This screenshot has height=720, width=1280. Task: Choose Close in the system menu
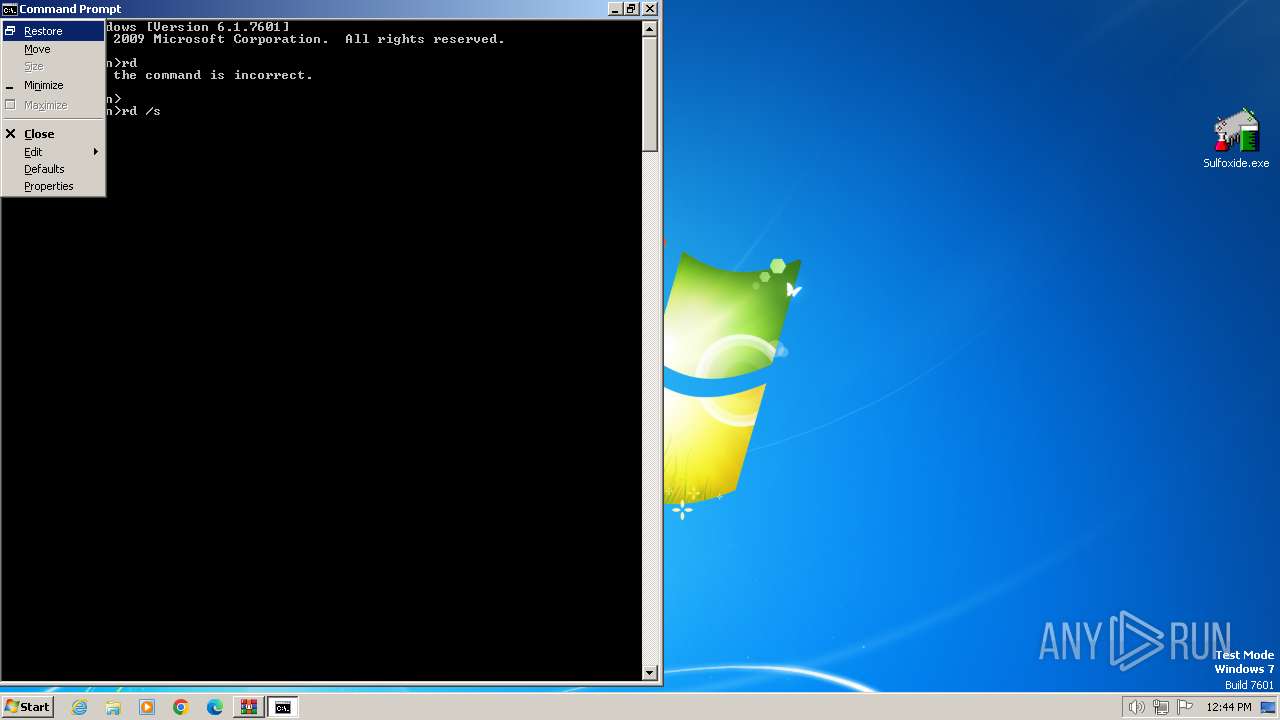click(53, 134)
